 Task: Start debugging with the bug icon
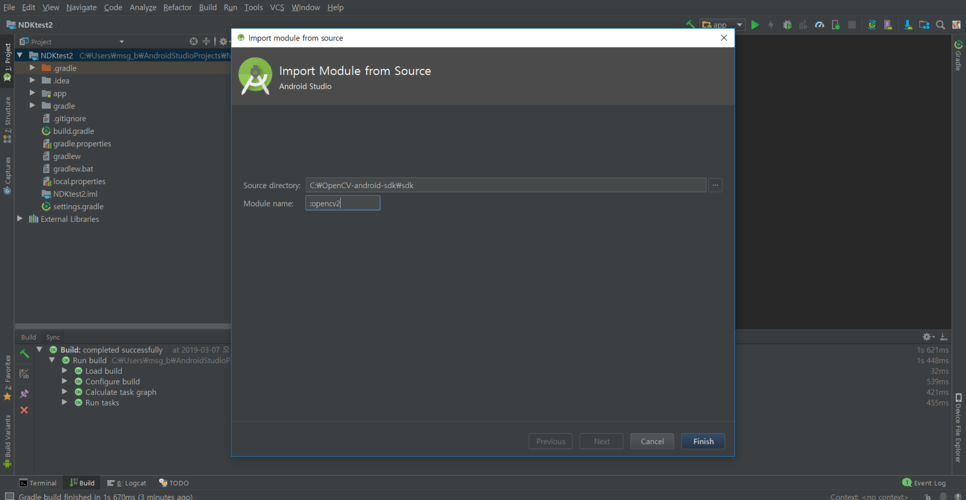[x=787, y=25]
